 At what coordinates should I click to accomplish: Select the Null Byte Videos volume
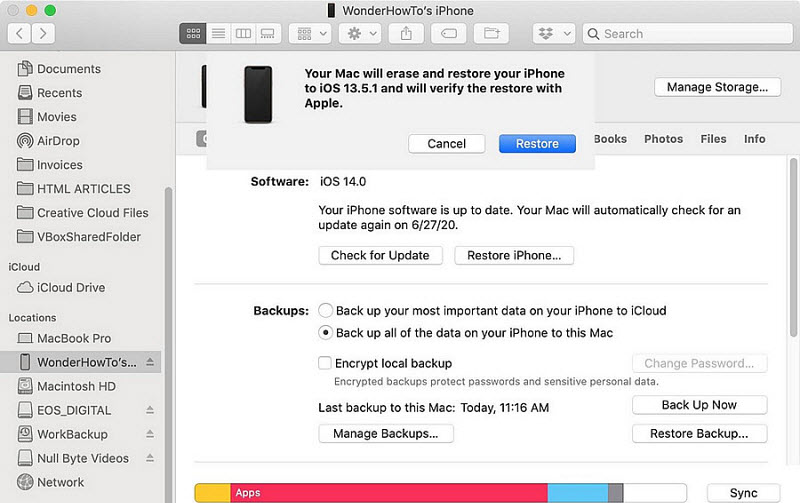[x=73, y=458]
